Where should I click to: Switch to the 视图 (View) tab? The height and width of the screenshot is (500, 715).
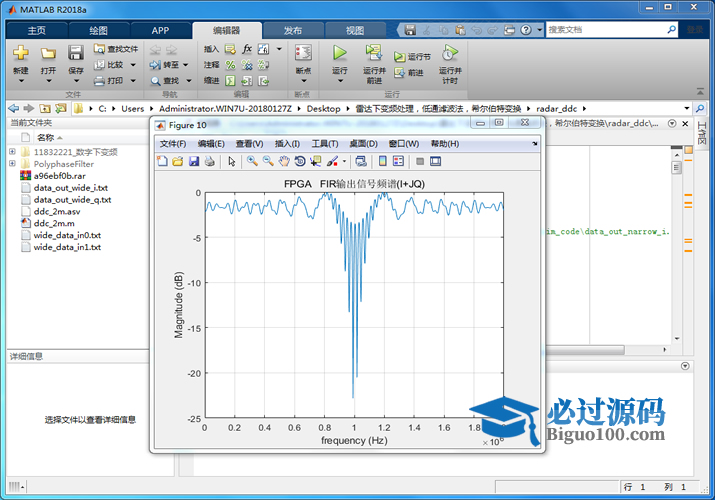[355, 31]
